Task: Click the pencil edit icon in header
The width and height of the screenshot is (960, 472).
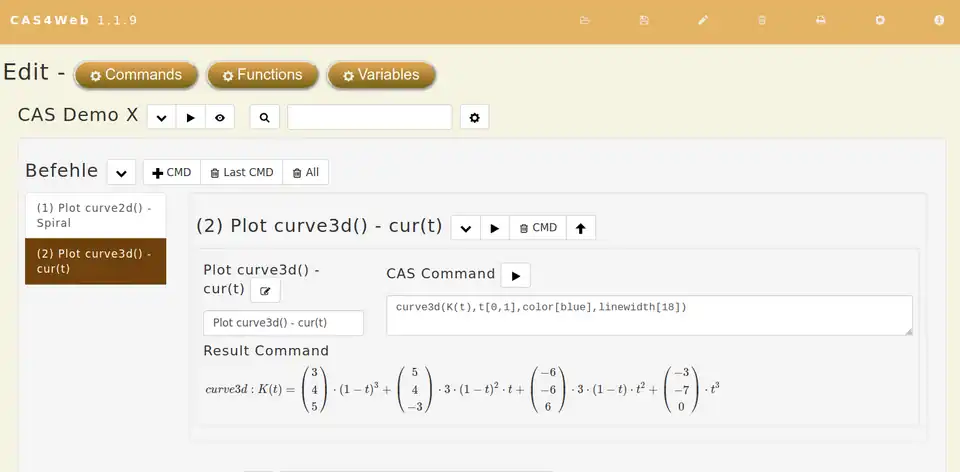Action: tap(703, 20)
